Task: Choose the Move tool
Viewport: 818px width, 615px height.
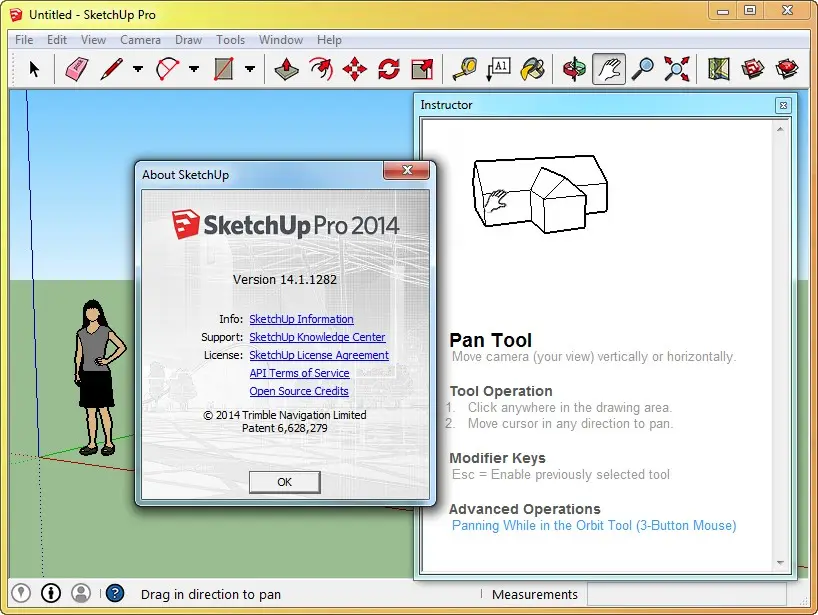Action: coord(355,69)
